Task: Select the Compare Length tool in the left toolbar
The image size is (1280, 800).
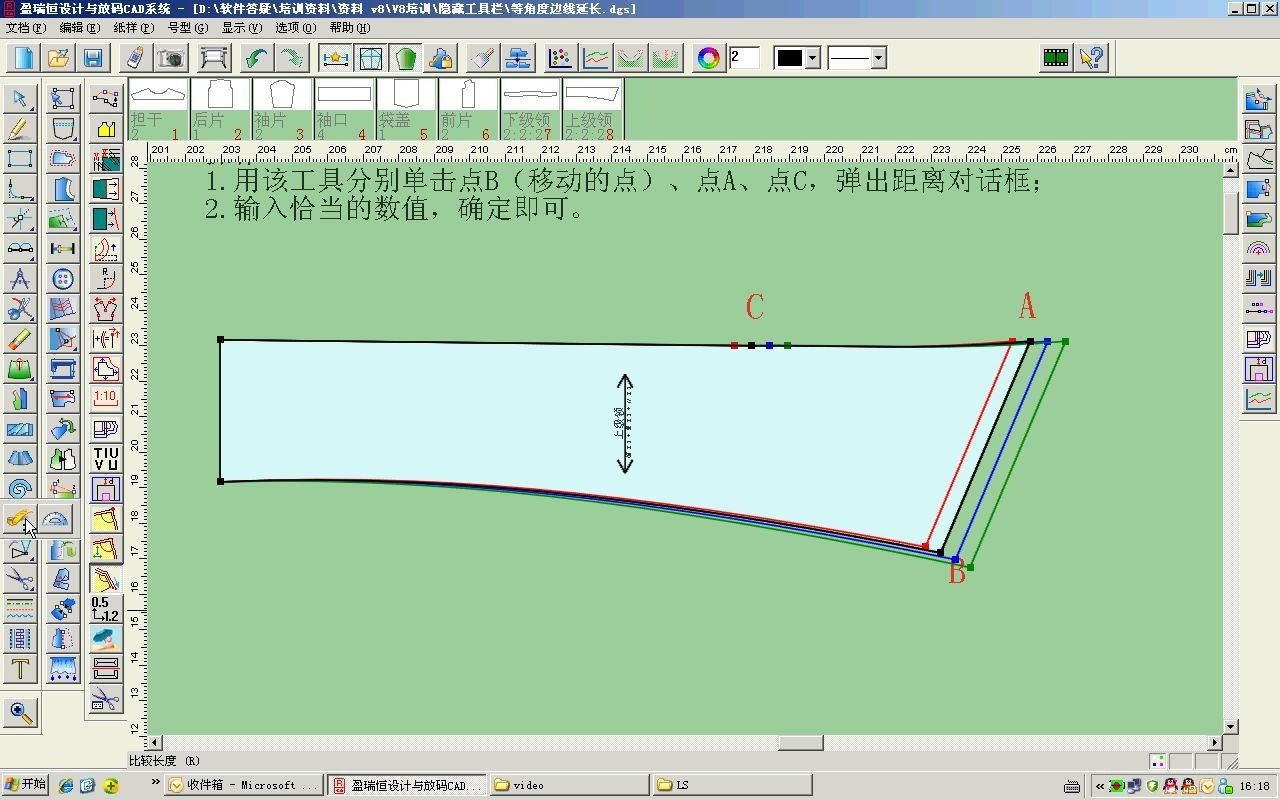Action: (22, 518)
